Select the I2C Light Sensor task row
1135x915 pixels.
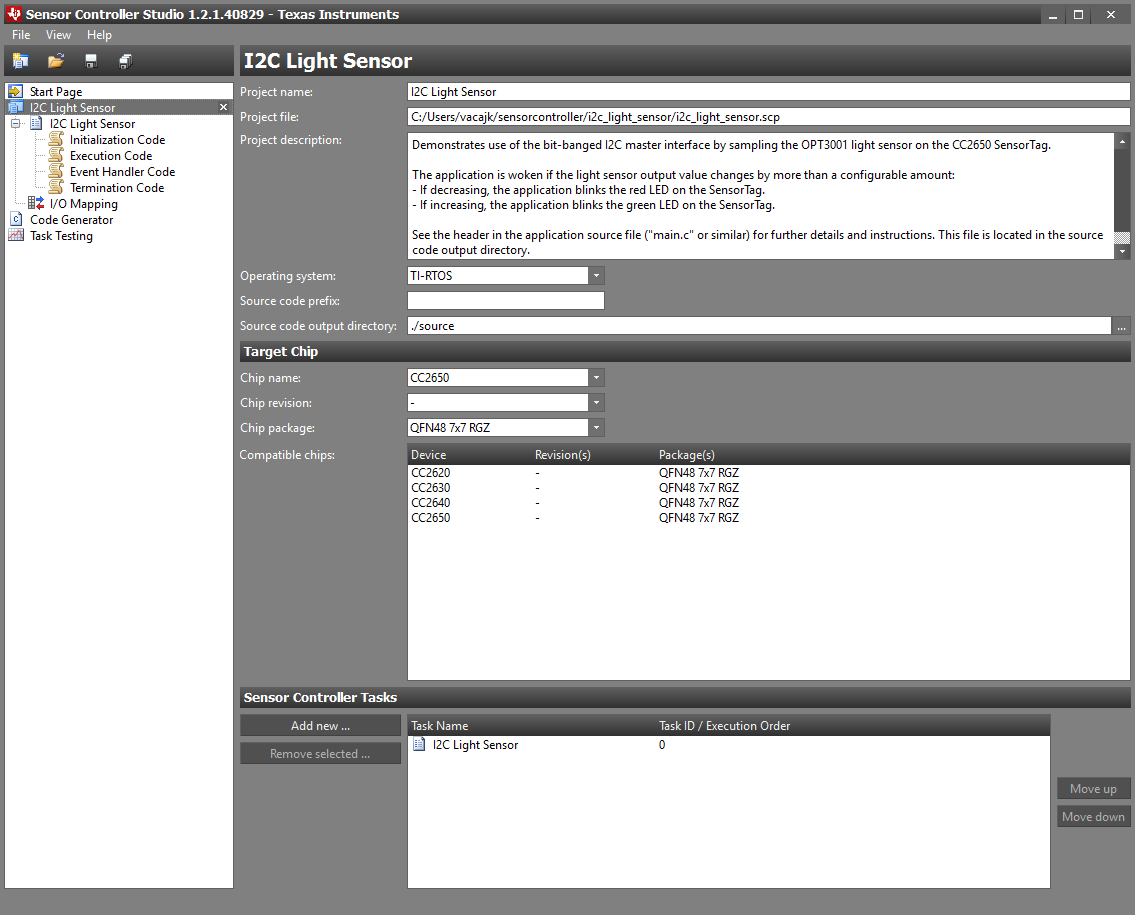point(728,745)
